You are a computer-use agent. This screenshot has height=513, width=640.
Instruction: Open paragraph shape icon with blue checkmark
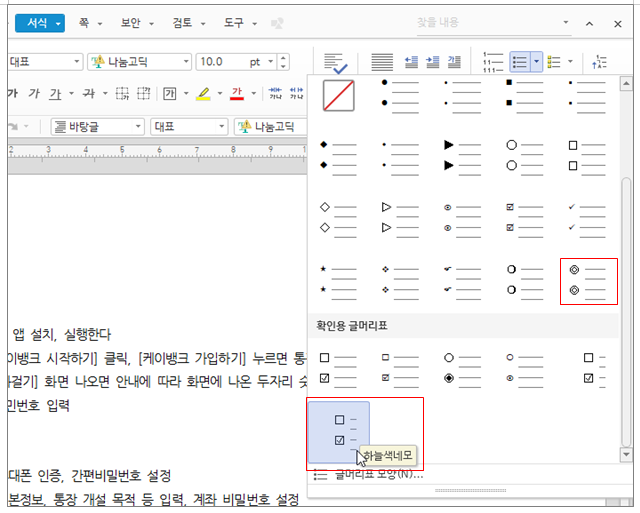[336, 63]
